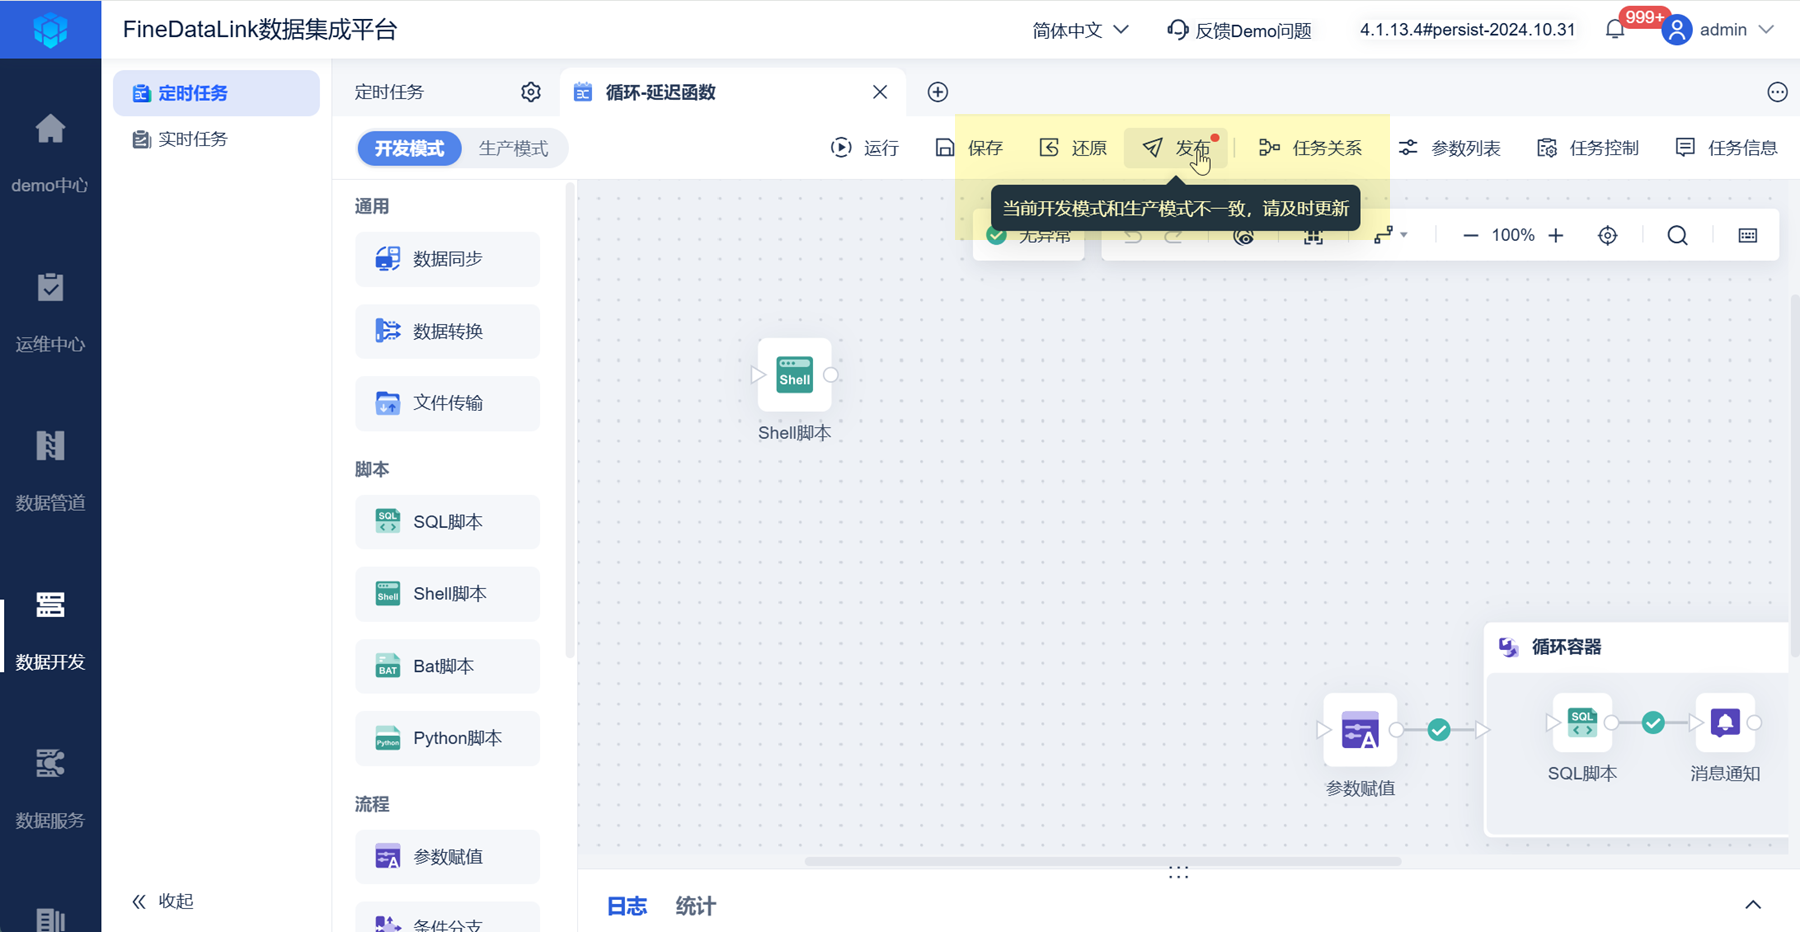Select the 消息通知 node in loop container
Viewport: 1800px width, 932px height.
tap(1725, 722)
